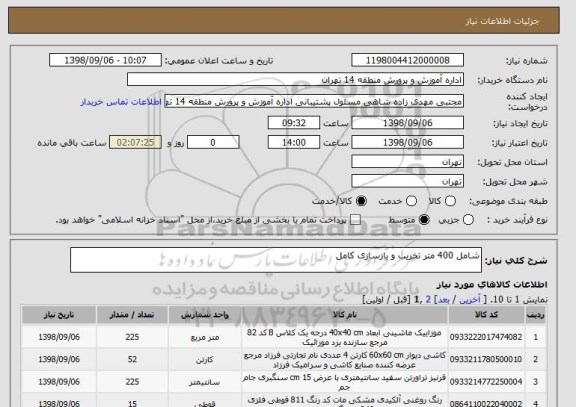This screenshot has width=576, height=407.
Task: Click the موزاییک ماشینی item name
Action: pos(345,337)
